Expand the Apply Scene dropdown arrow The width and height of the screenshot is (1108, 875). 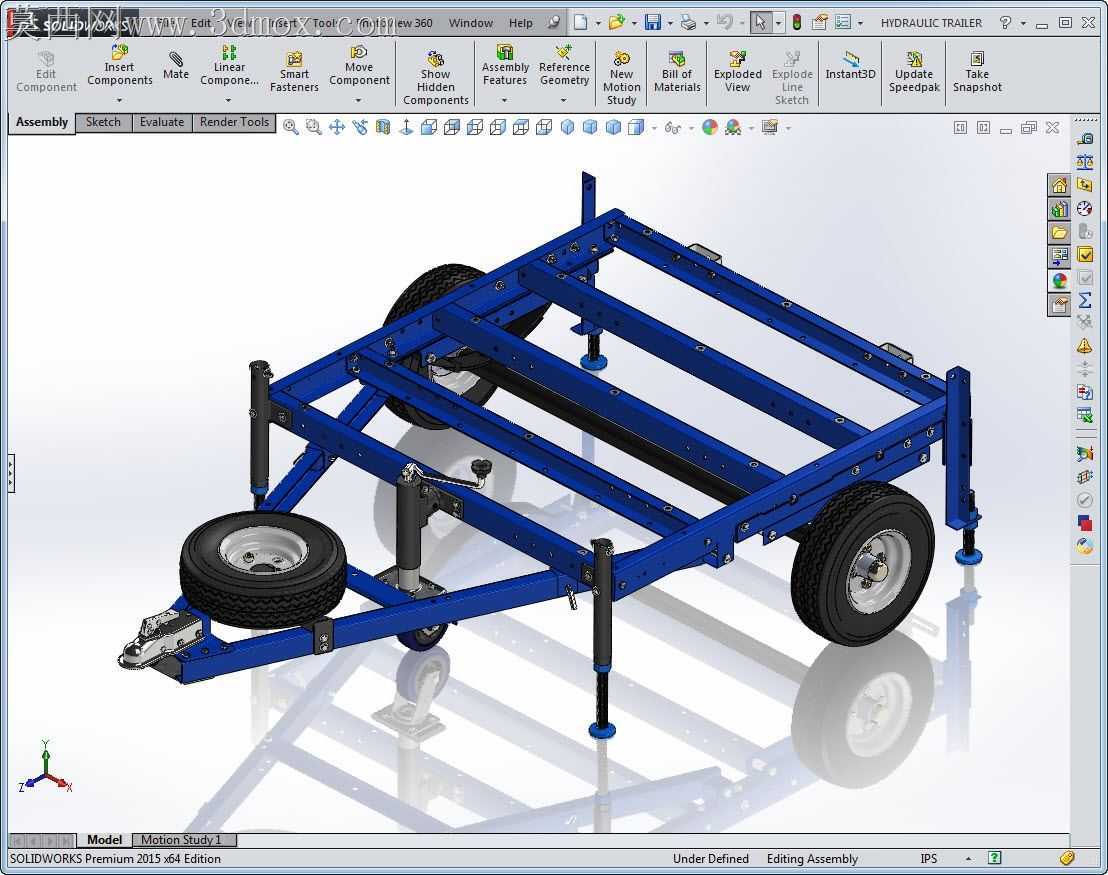click(751, 128)
